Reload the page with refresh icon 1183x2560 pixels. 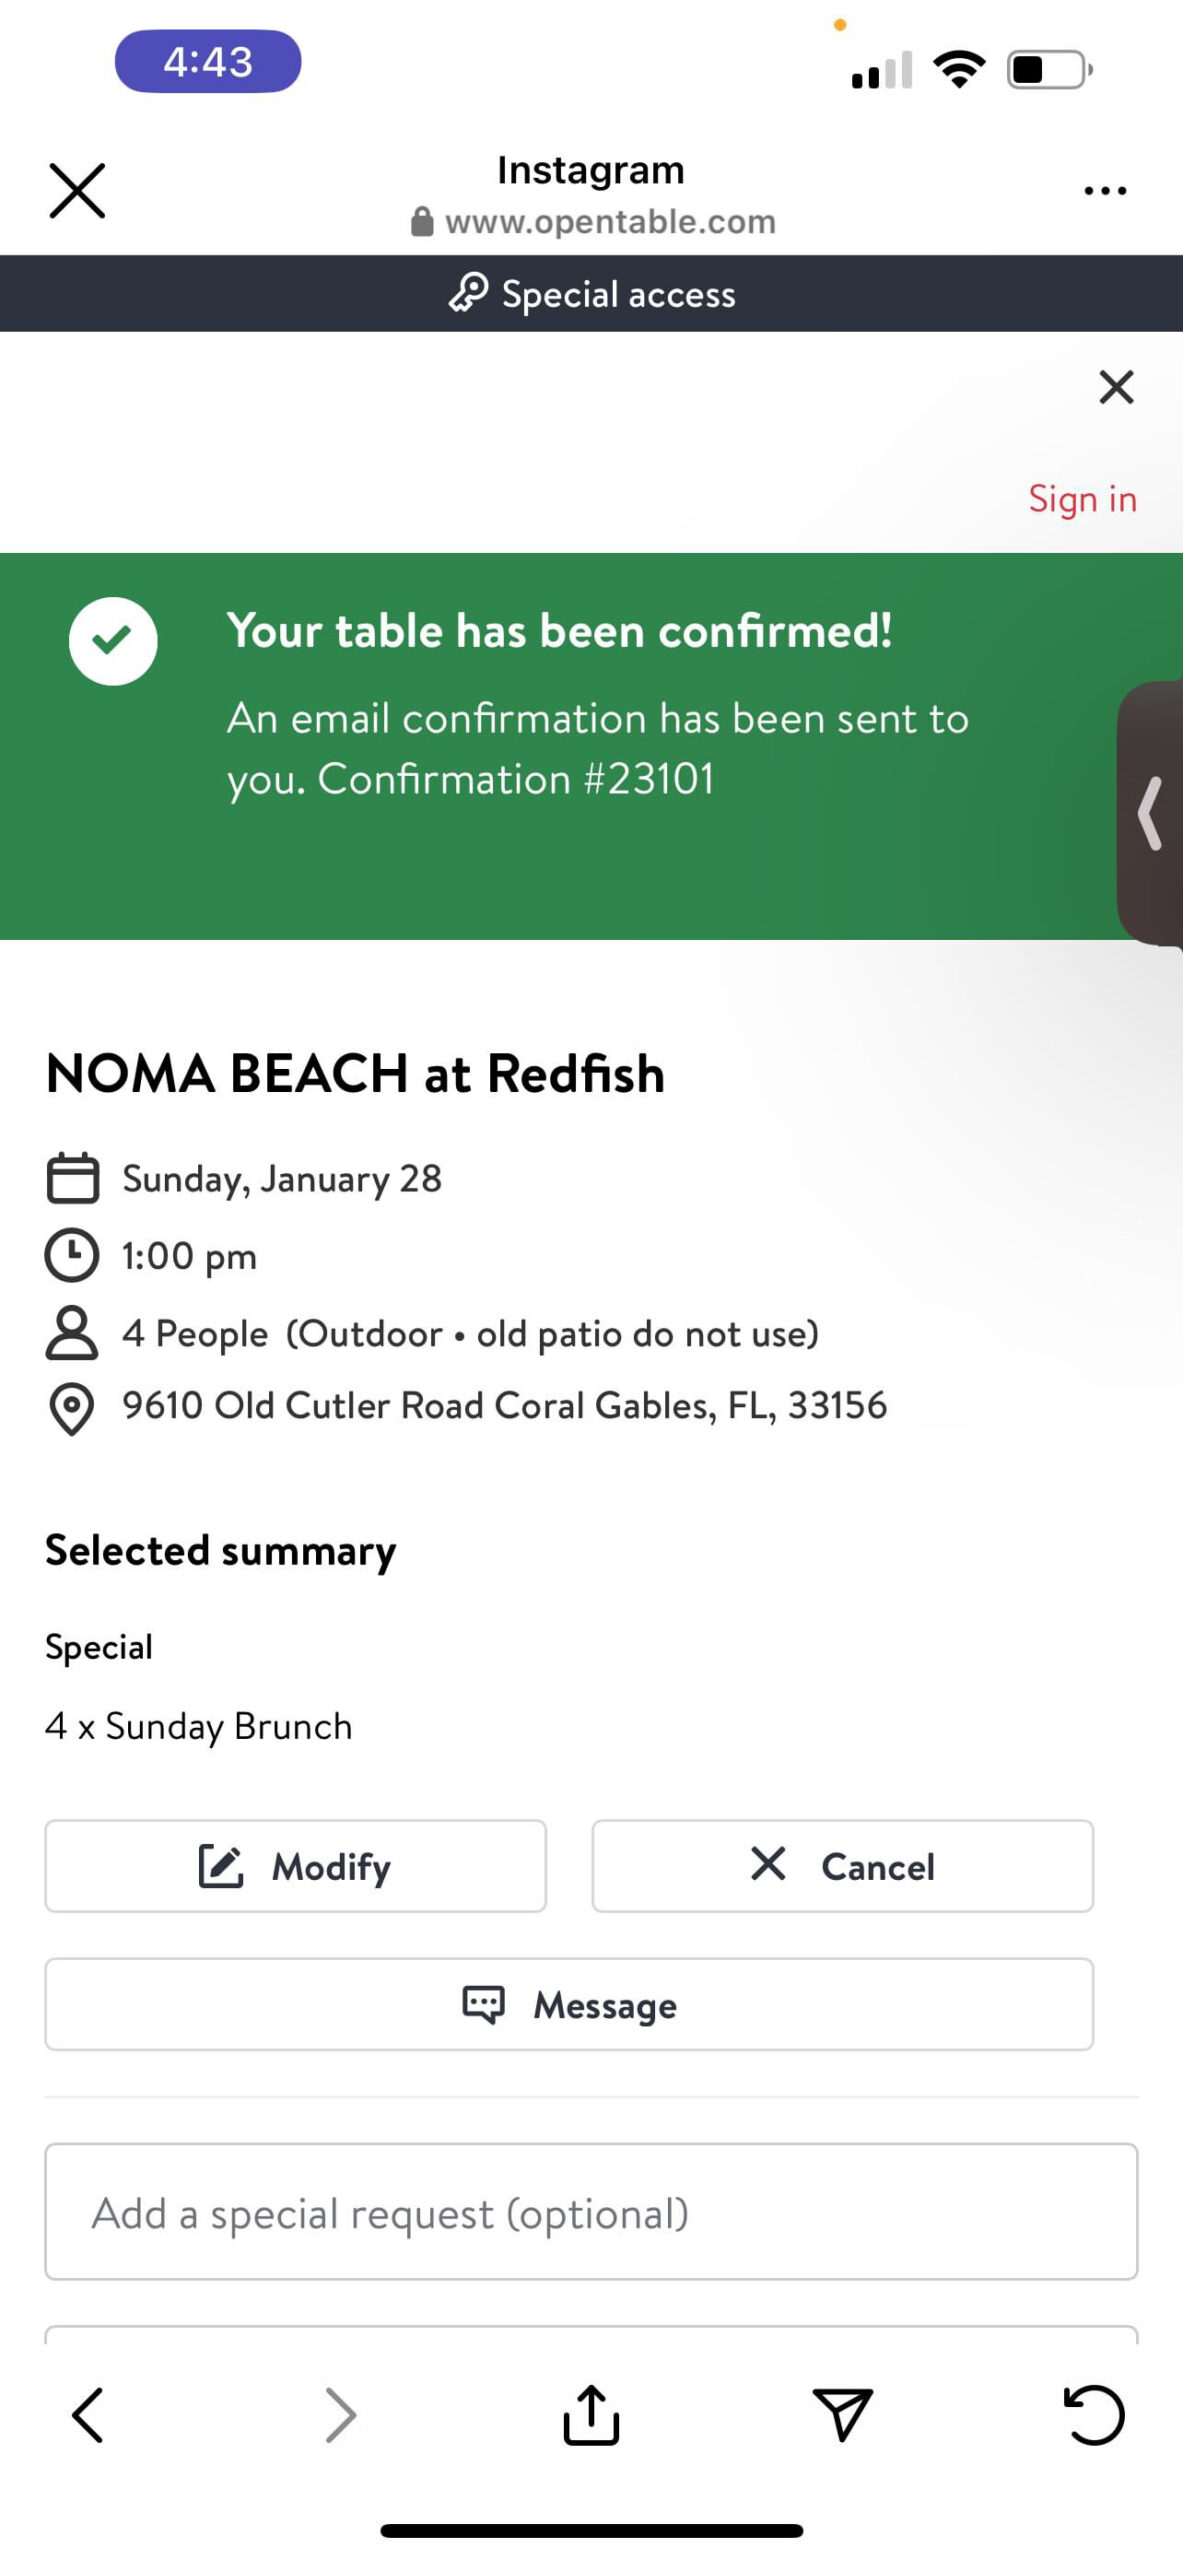click(x=1093, y=2415)
